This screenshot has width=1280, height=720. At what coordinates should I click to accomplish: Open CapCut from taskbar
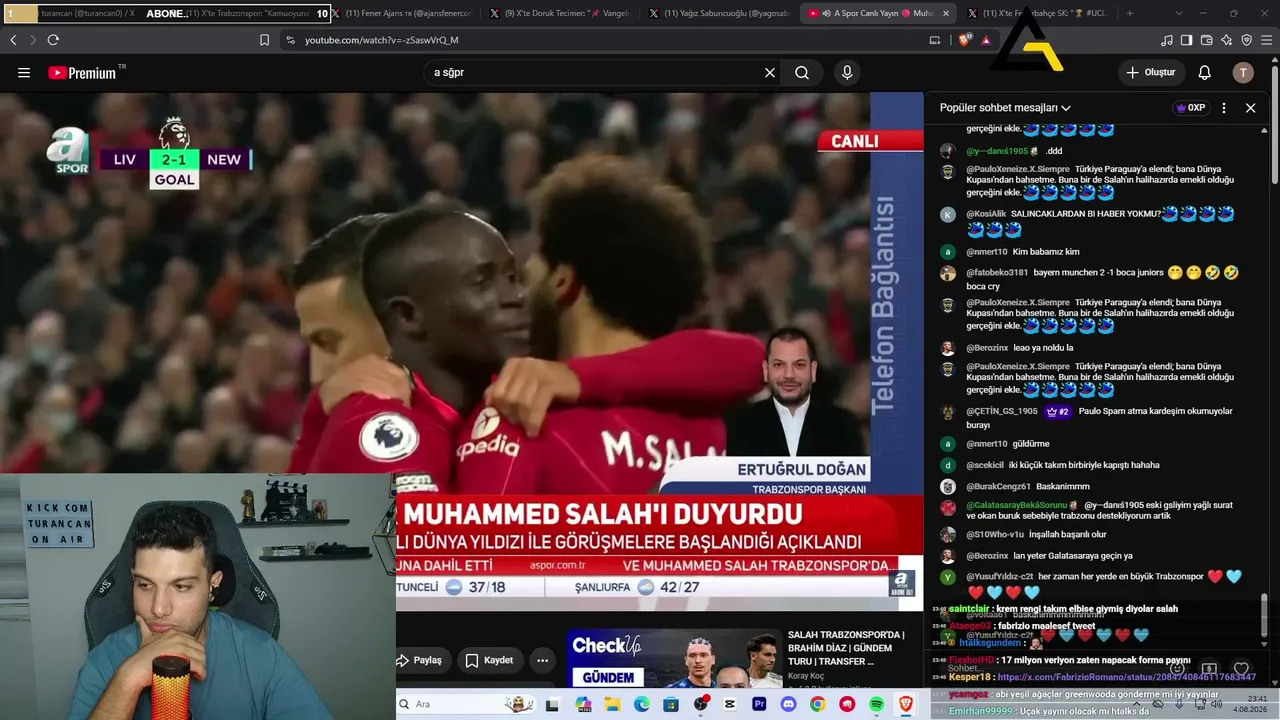tap(730, 704)
